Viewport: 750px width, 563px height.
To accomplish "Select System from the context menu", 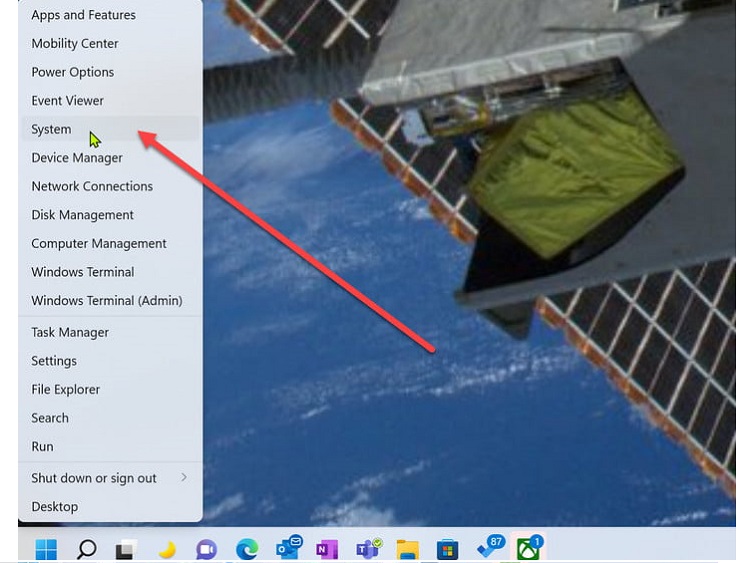I will (51, 129).
